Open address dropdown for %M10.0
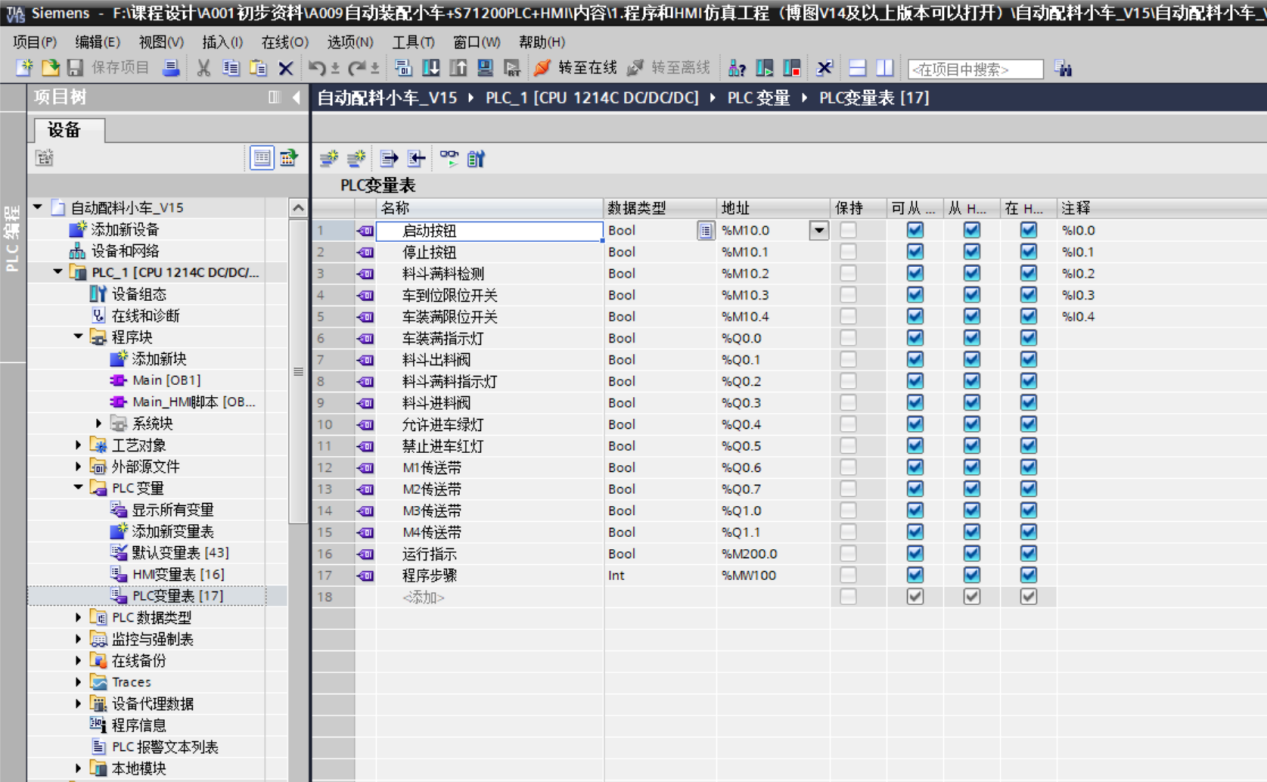 coord(819,230)
